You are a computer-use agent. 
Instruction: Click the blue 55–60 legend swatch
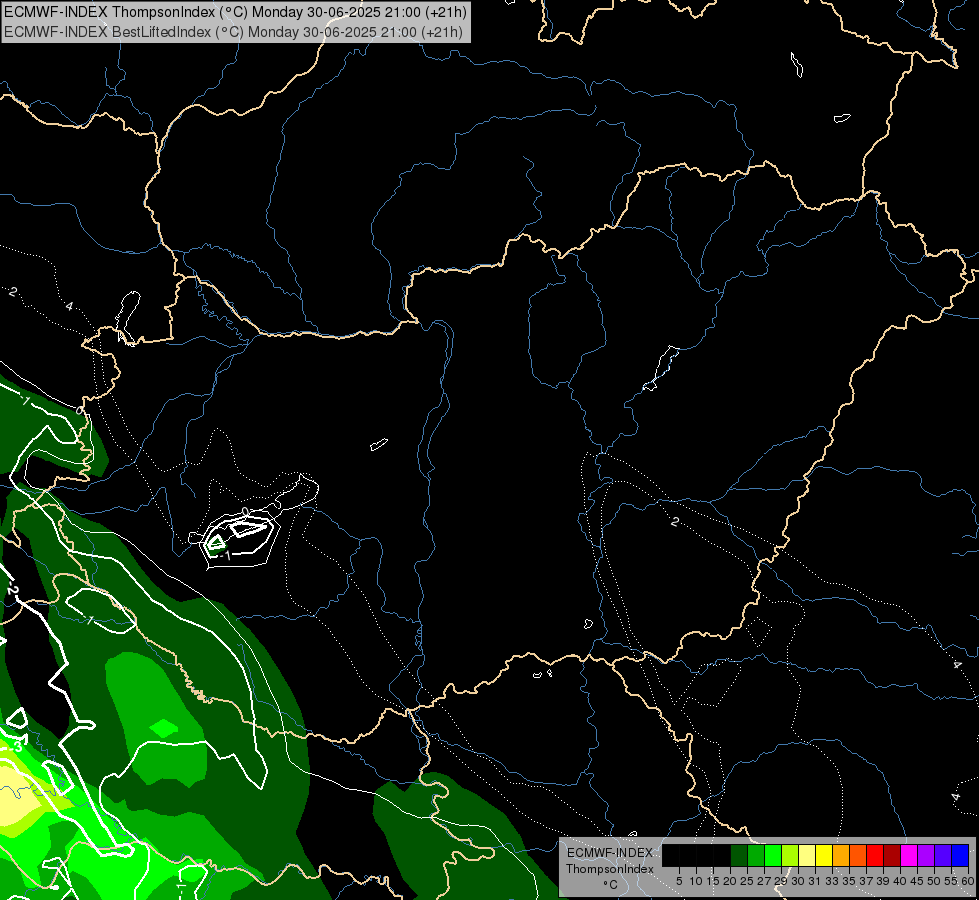[x=960, y=855]
